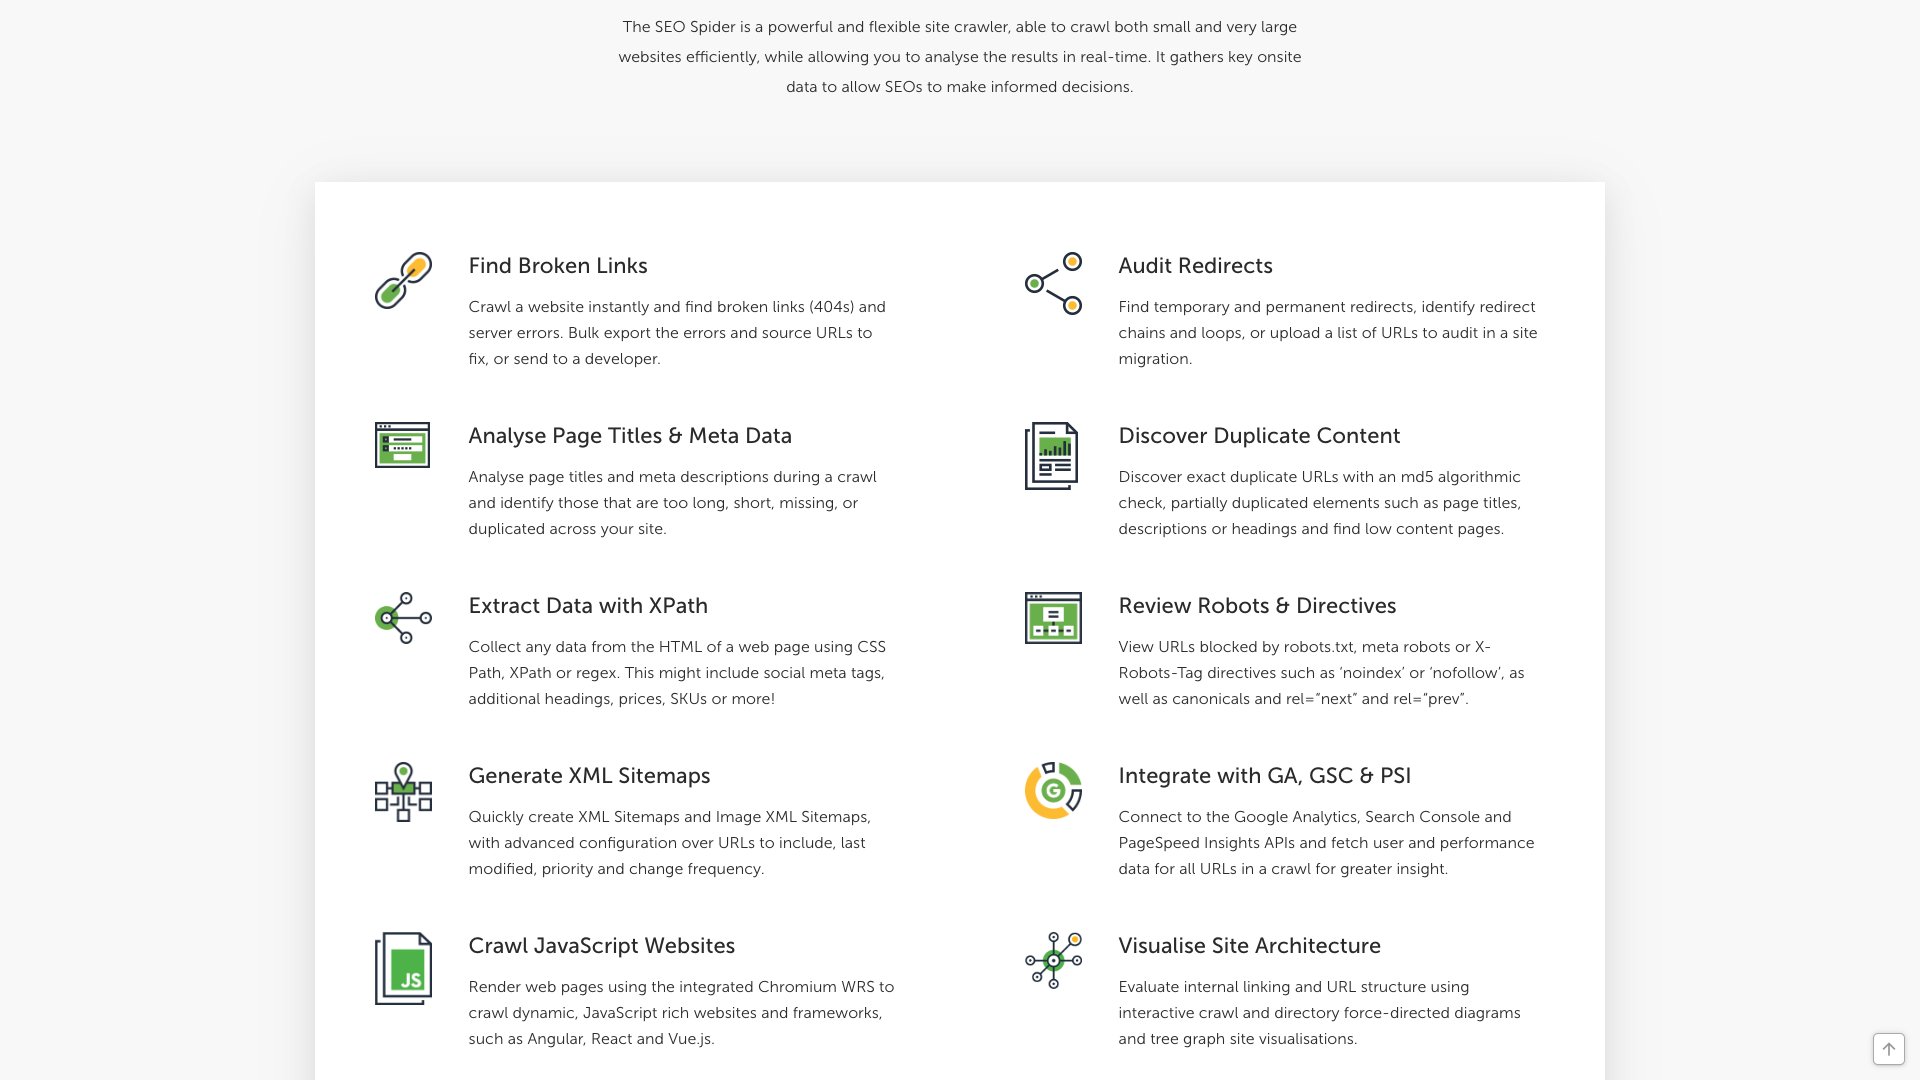Click the XPath extraction branch icon
The height and width of the screenshot is (1080, 1920).
[403, 618]
